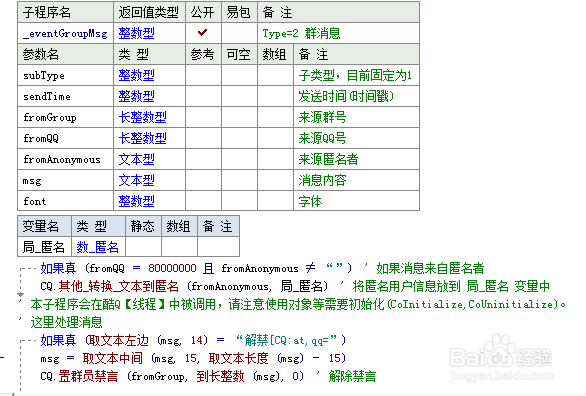586x396 pixels.
Task: Click type 整数型 in font row
Action: (x=136, y=201)
